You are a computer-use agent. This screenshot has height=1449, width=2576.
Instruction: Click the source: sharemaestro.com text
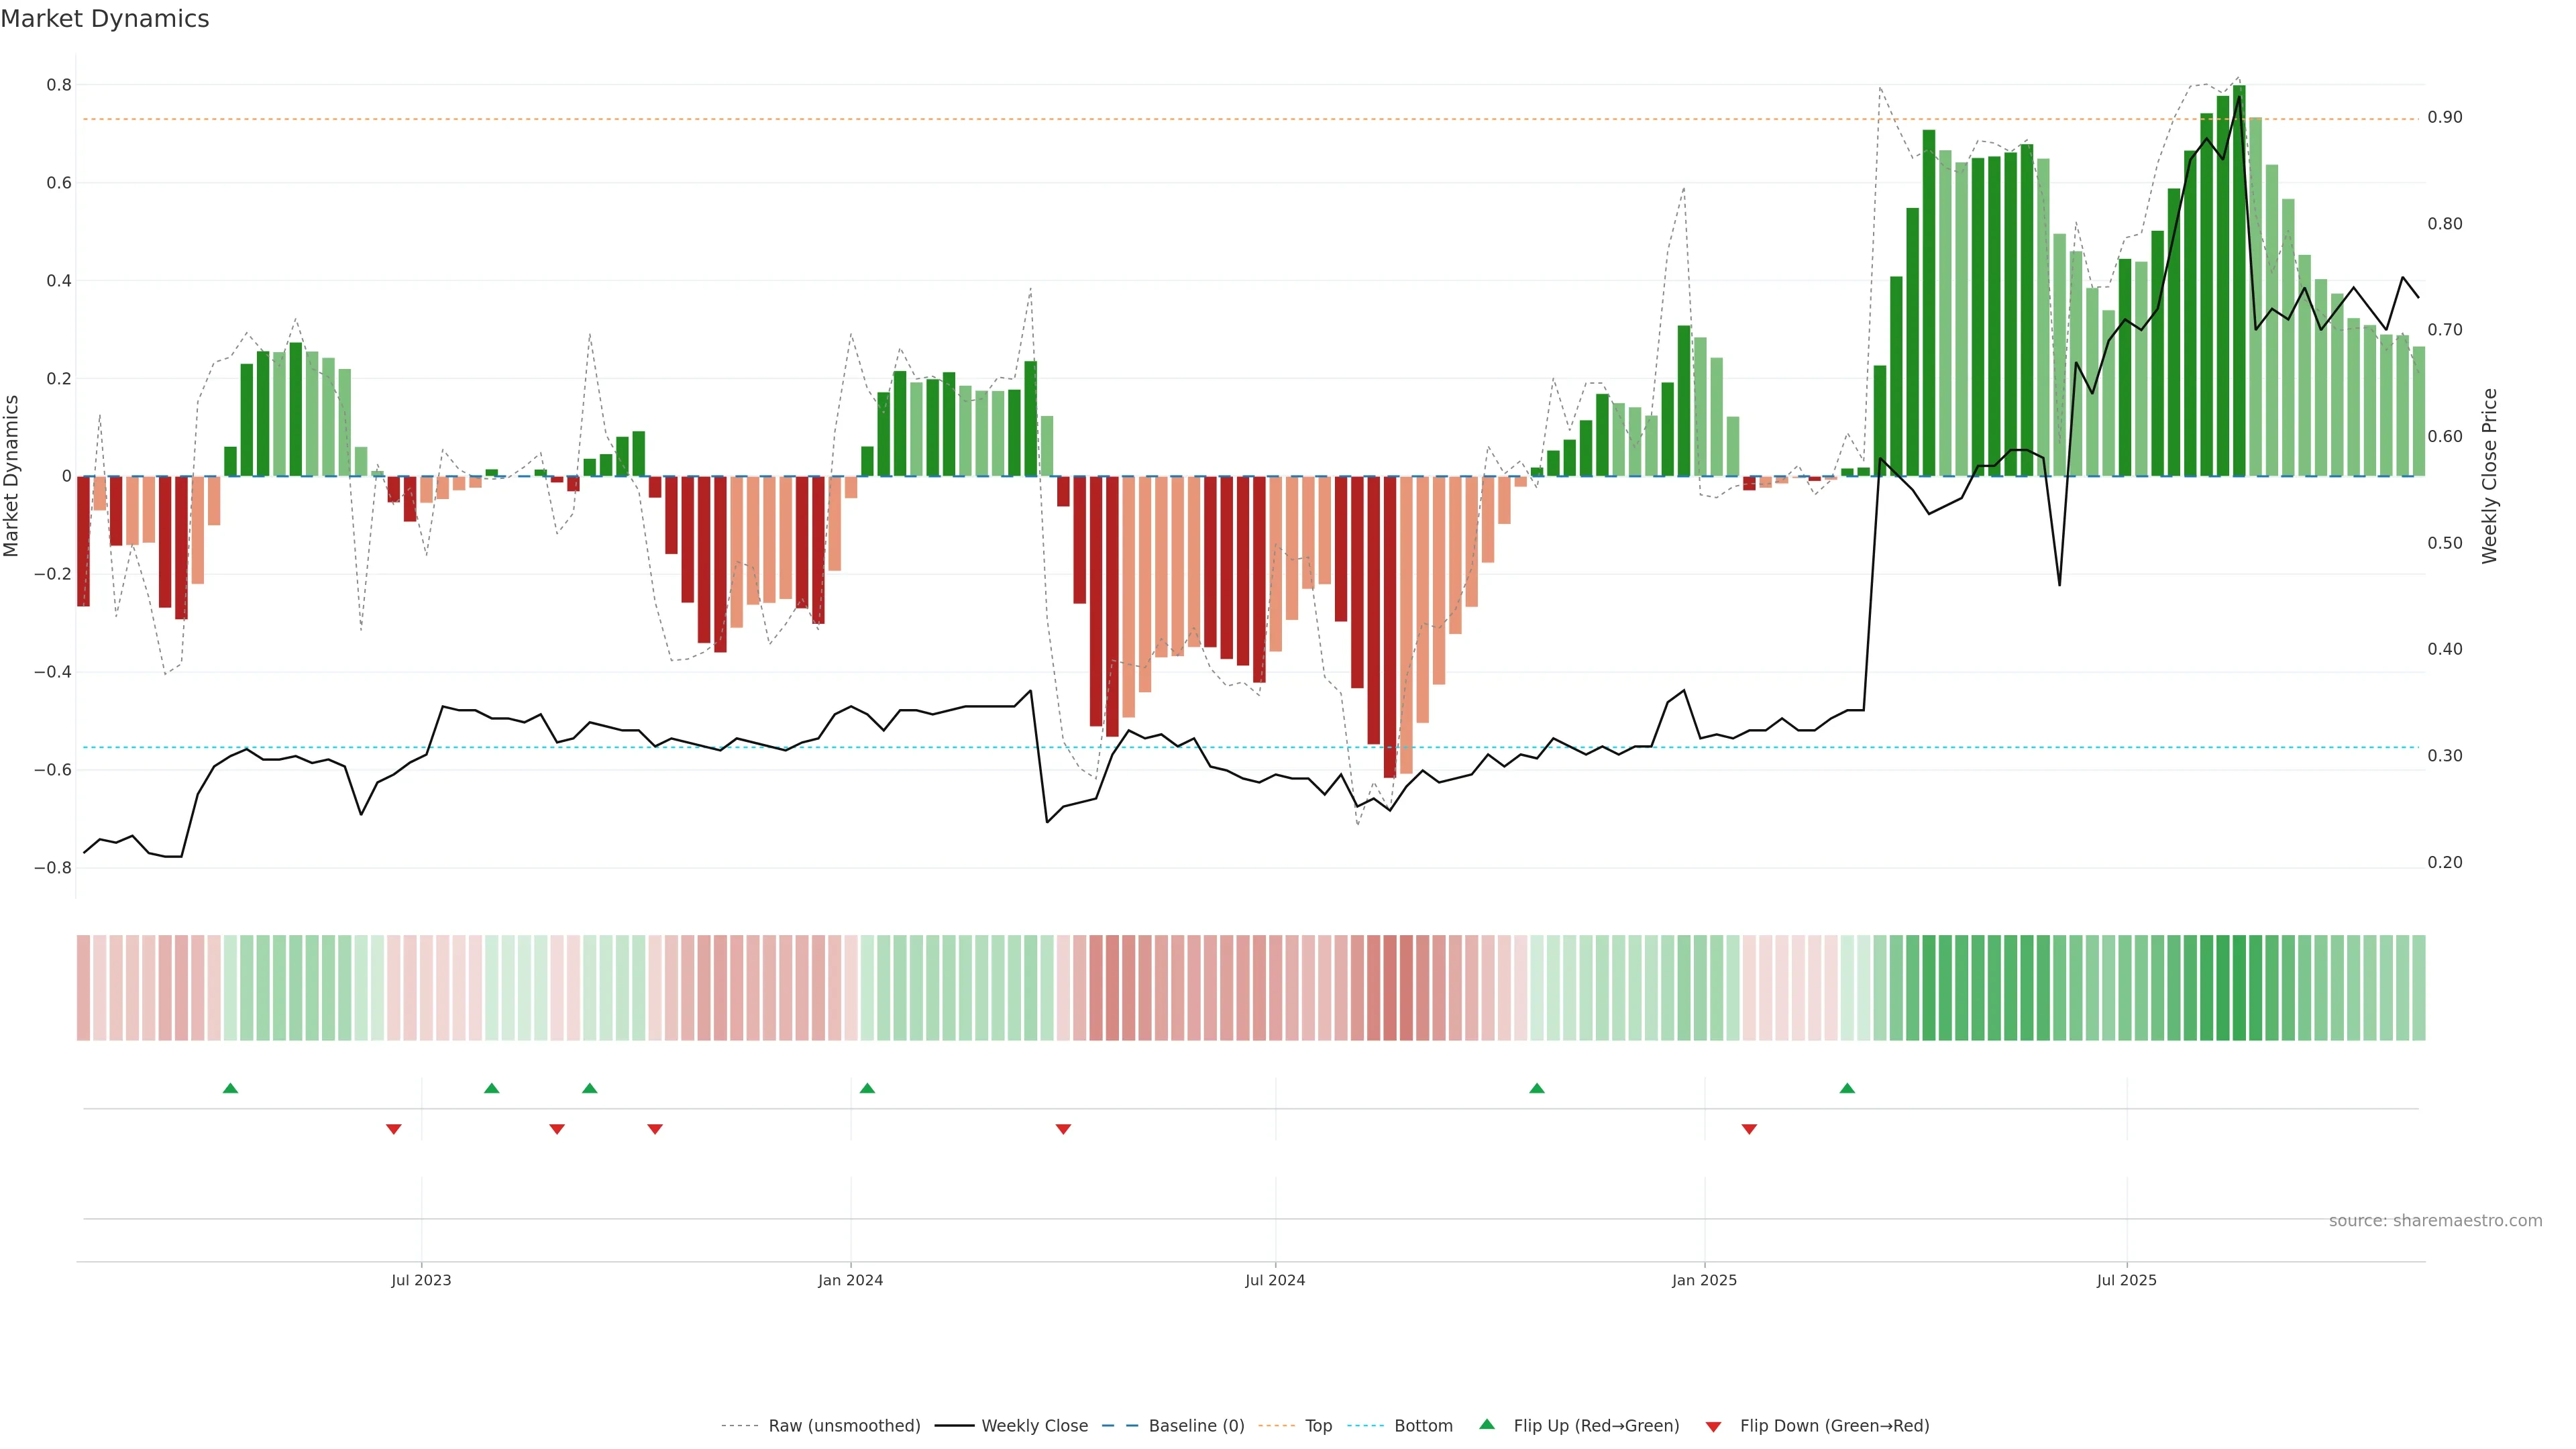2435,1221
